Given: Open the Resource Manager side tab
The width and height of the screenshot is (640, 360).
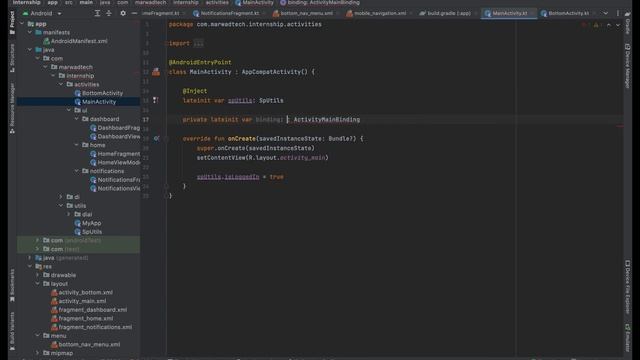Looking at the screenshot, I should pos(12,108).
